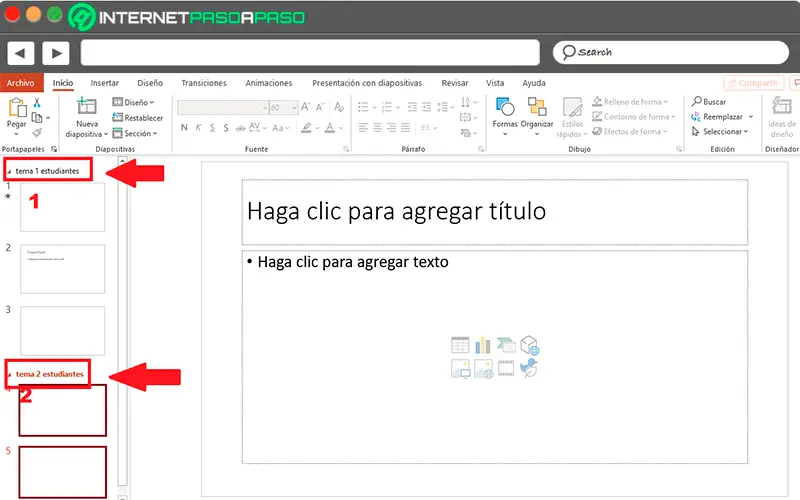Align text right in Párrafo
Image resolution: width=800 pixels, height=500 pixels.
tap(391, 128)
